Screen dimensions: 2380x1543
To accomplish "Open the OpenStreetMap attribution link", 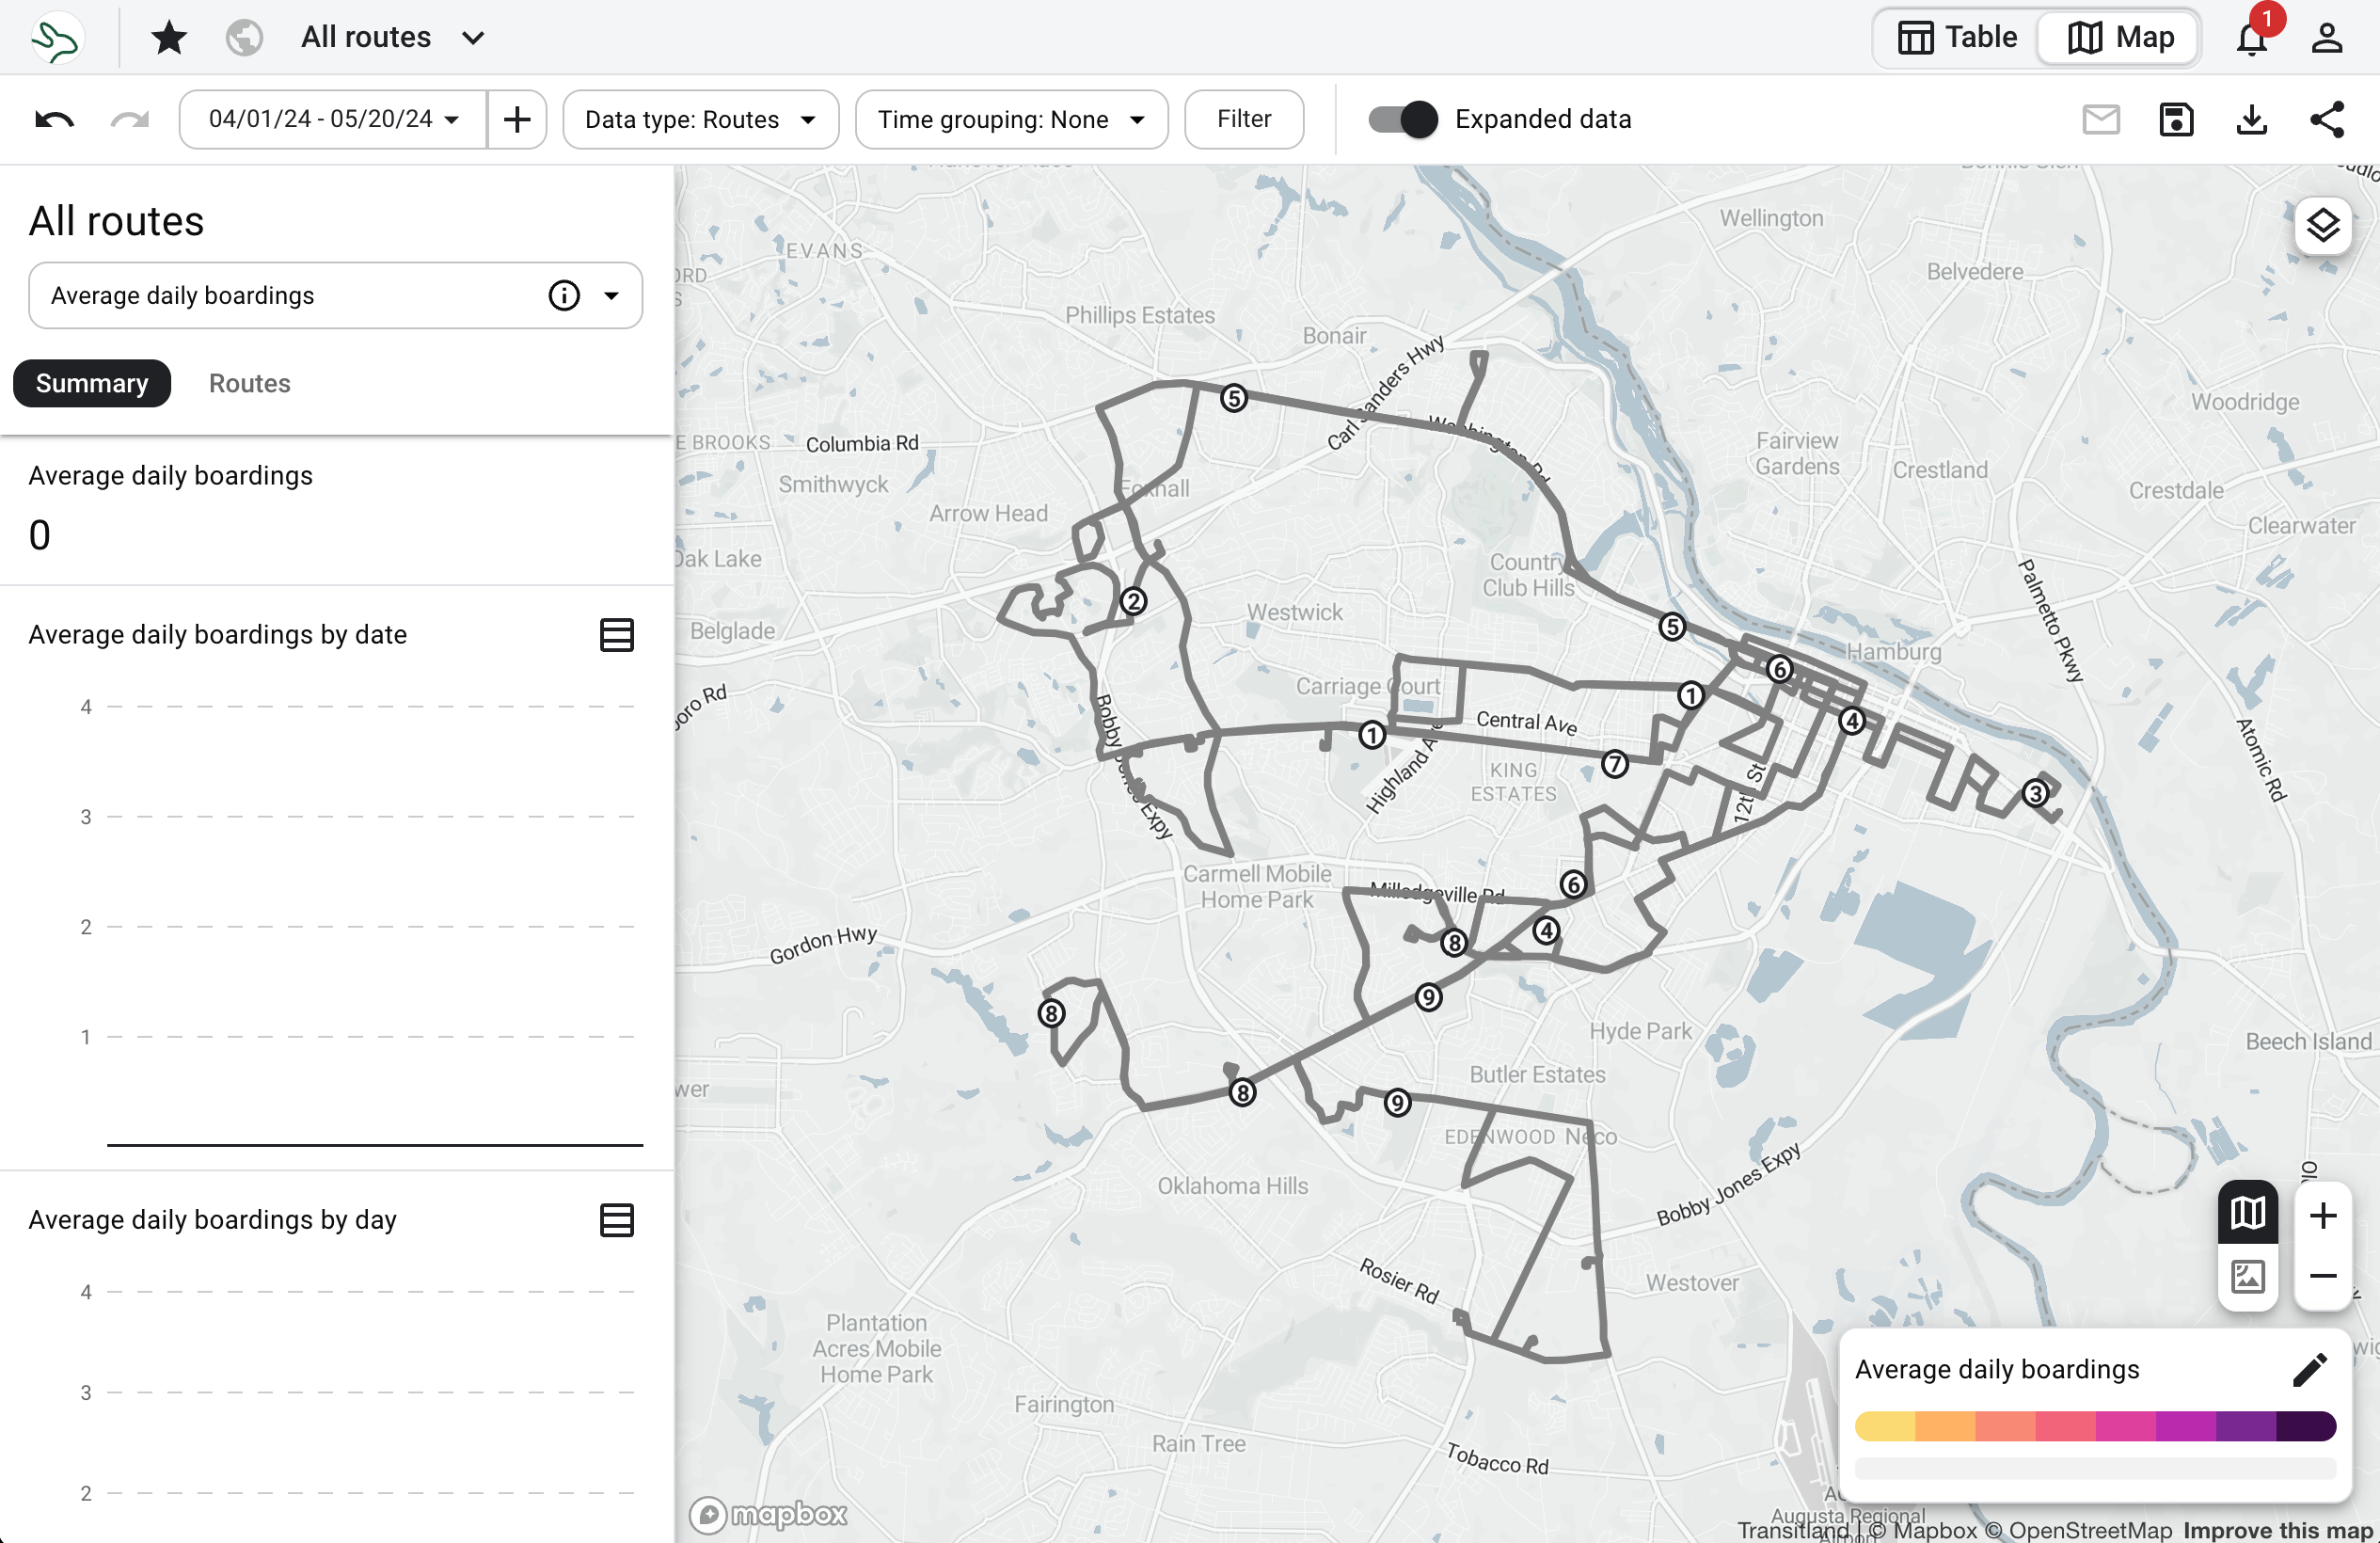I will pos(2078,1530).
